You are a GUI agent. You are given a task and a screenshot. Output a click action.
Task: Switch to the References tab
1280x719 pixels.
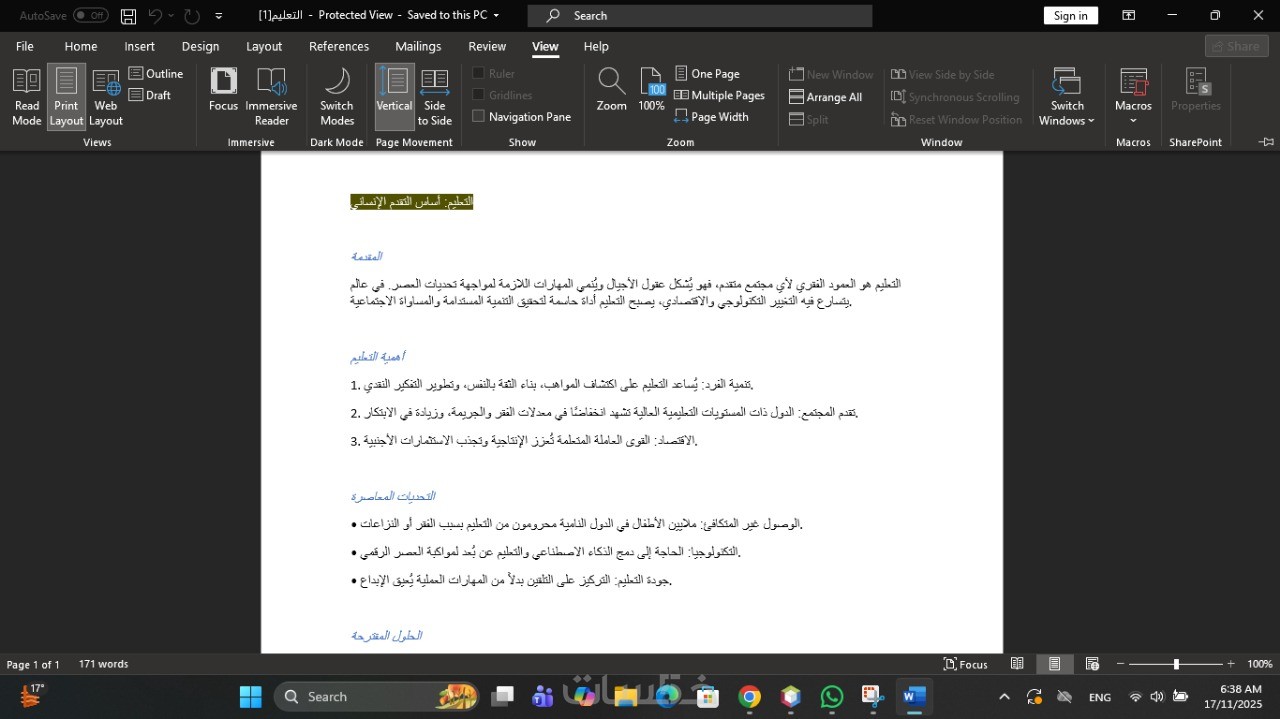click(x=339, y=46)
